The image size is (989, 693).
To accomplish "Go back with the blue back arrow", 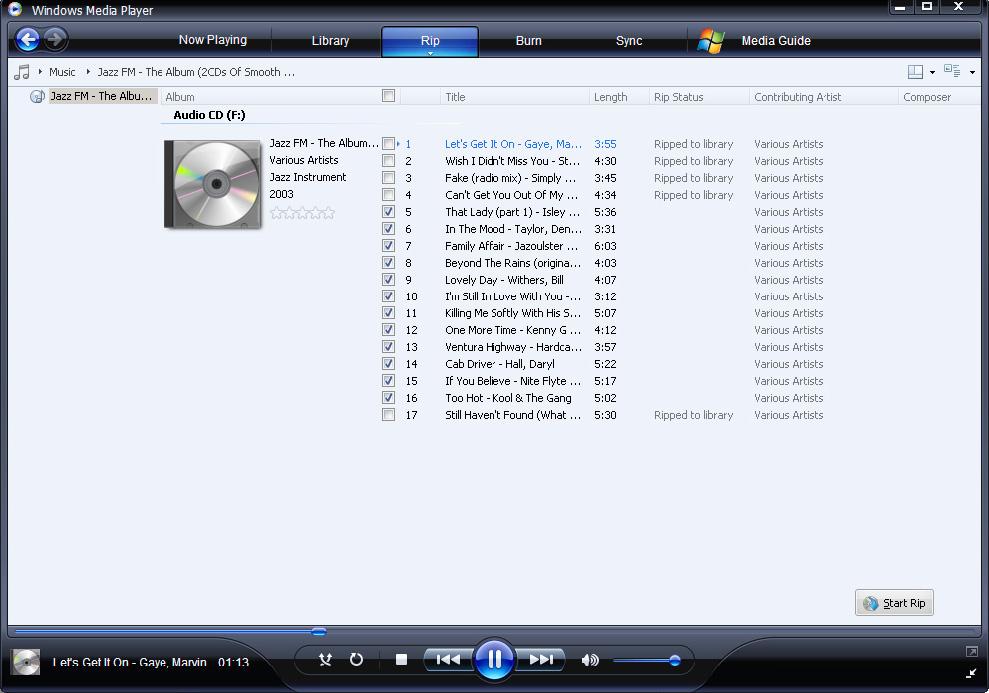I will coord(27,40).
